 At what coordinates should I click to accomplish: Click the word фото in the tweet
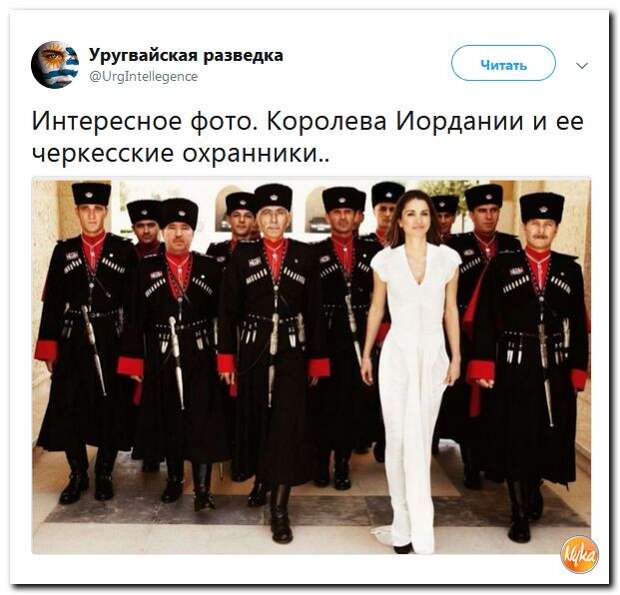(220, 121)
